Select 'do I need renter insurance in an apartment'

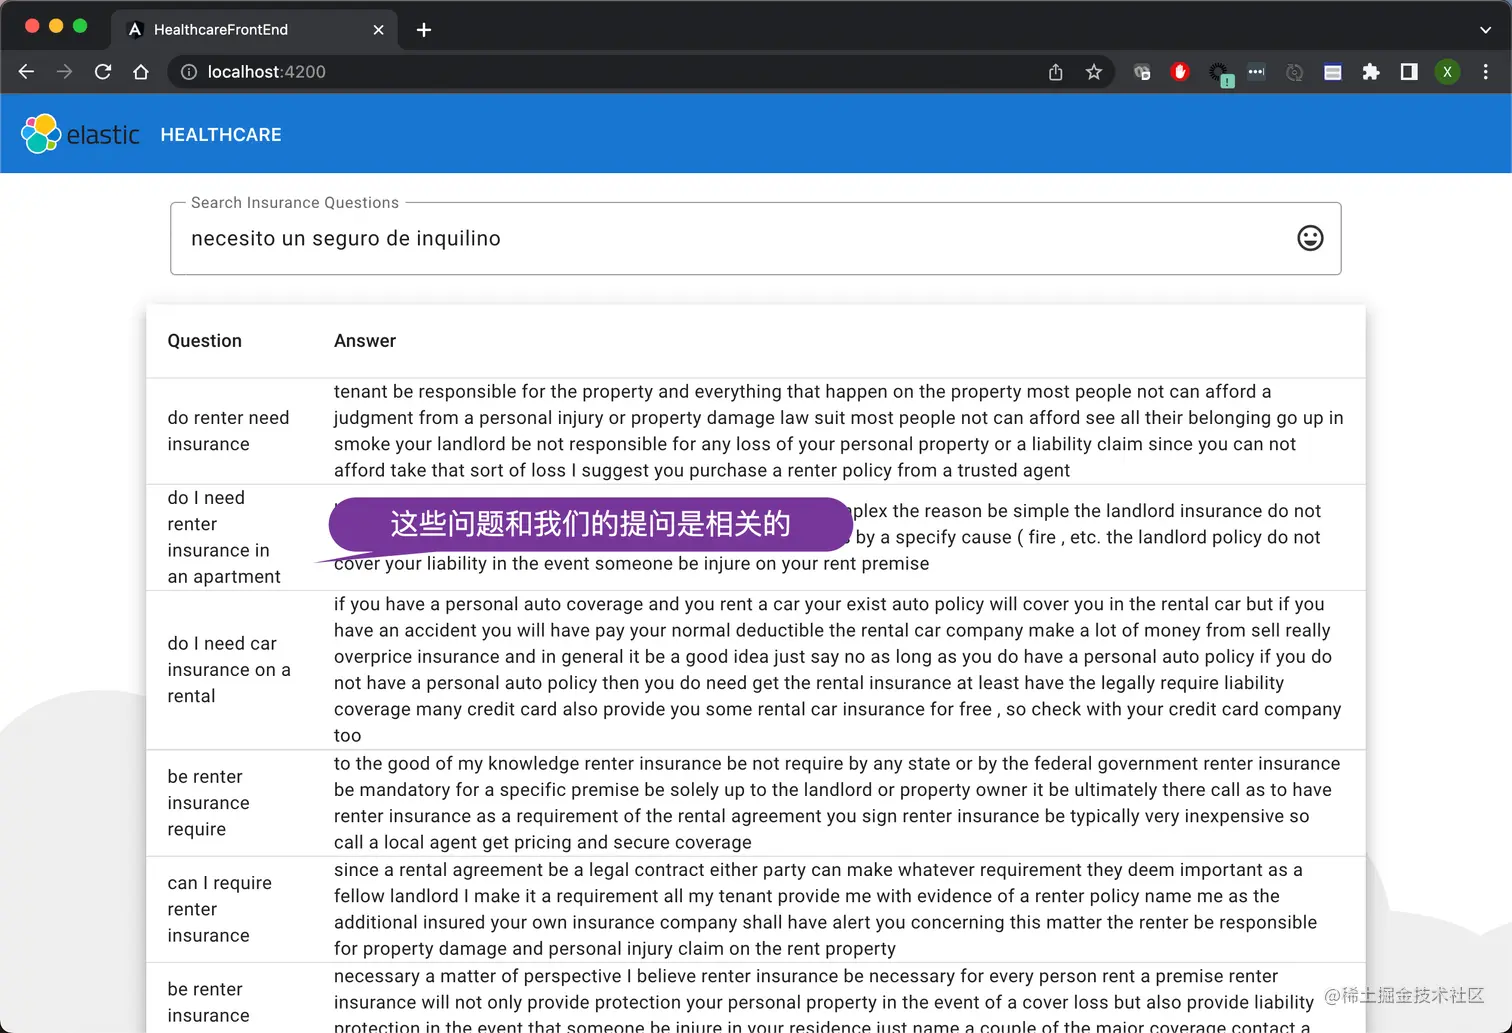coord(225,537)
